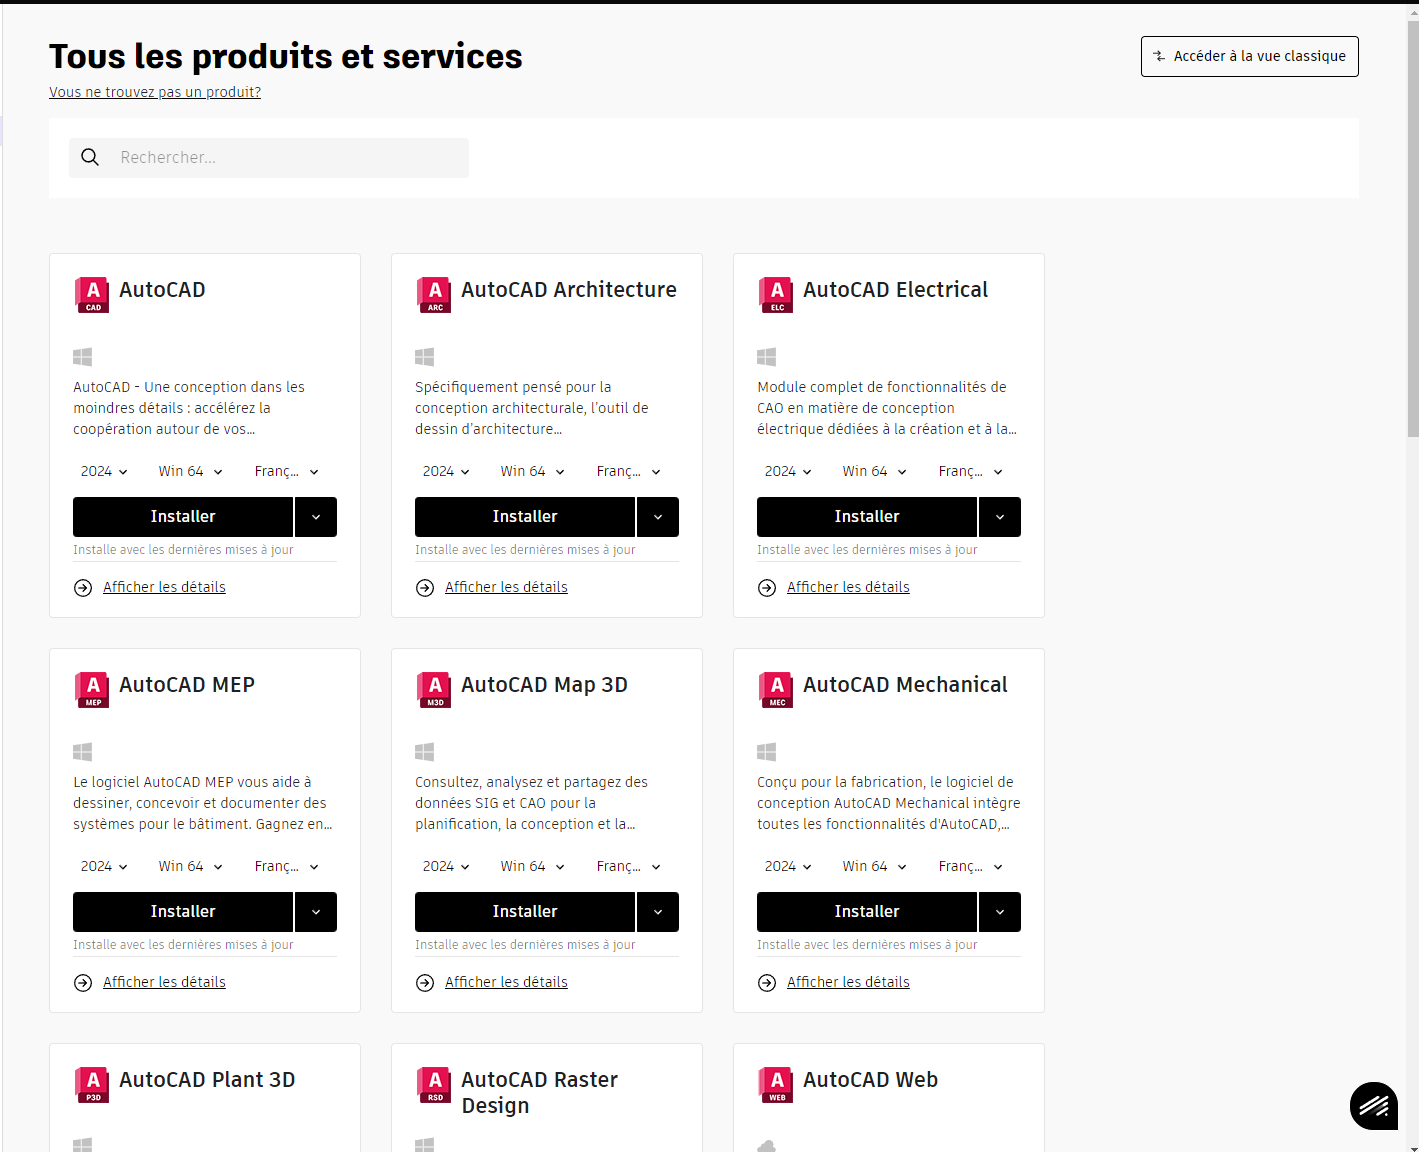Click Windows icon on AutoCAD Architecture card
The width and height of the screenshot is (1419, 1152).
point(425,357)
